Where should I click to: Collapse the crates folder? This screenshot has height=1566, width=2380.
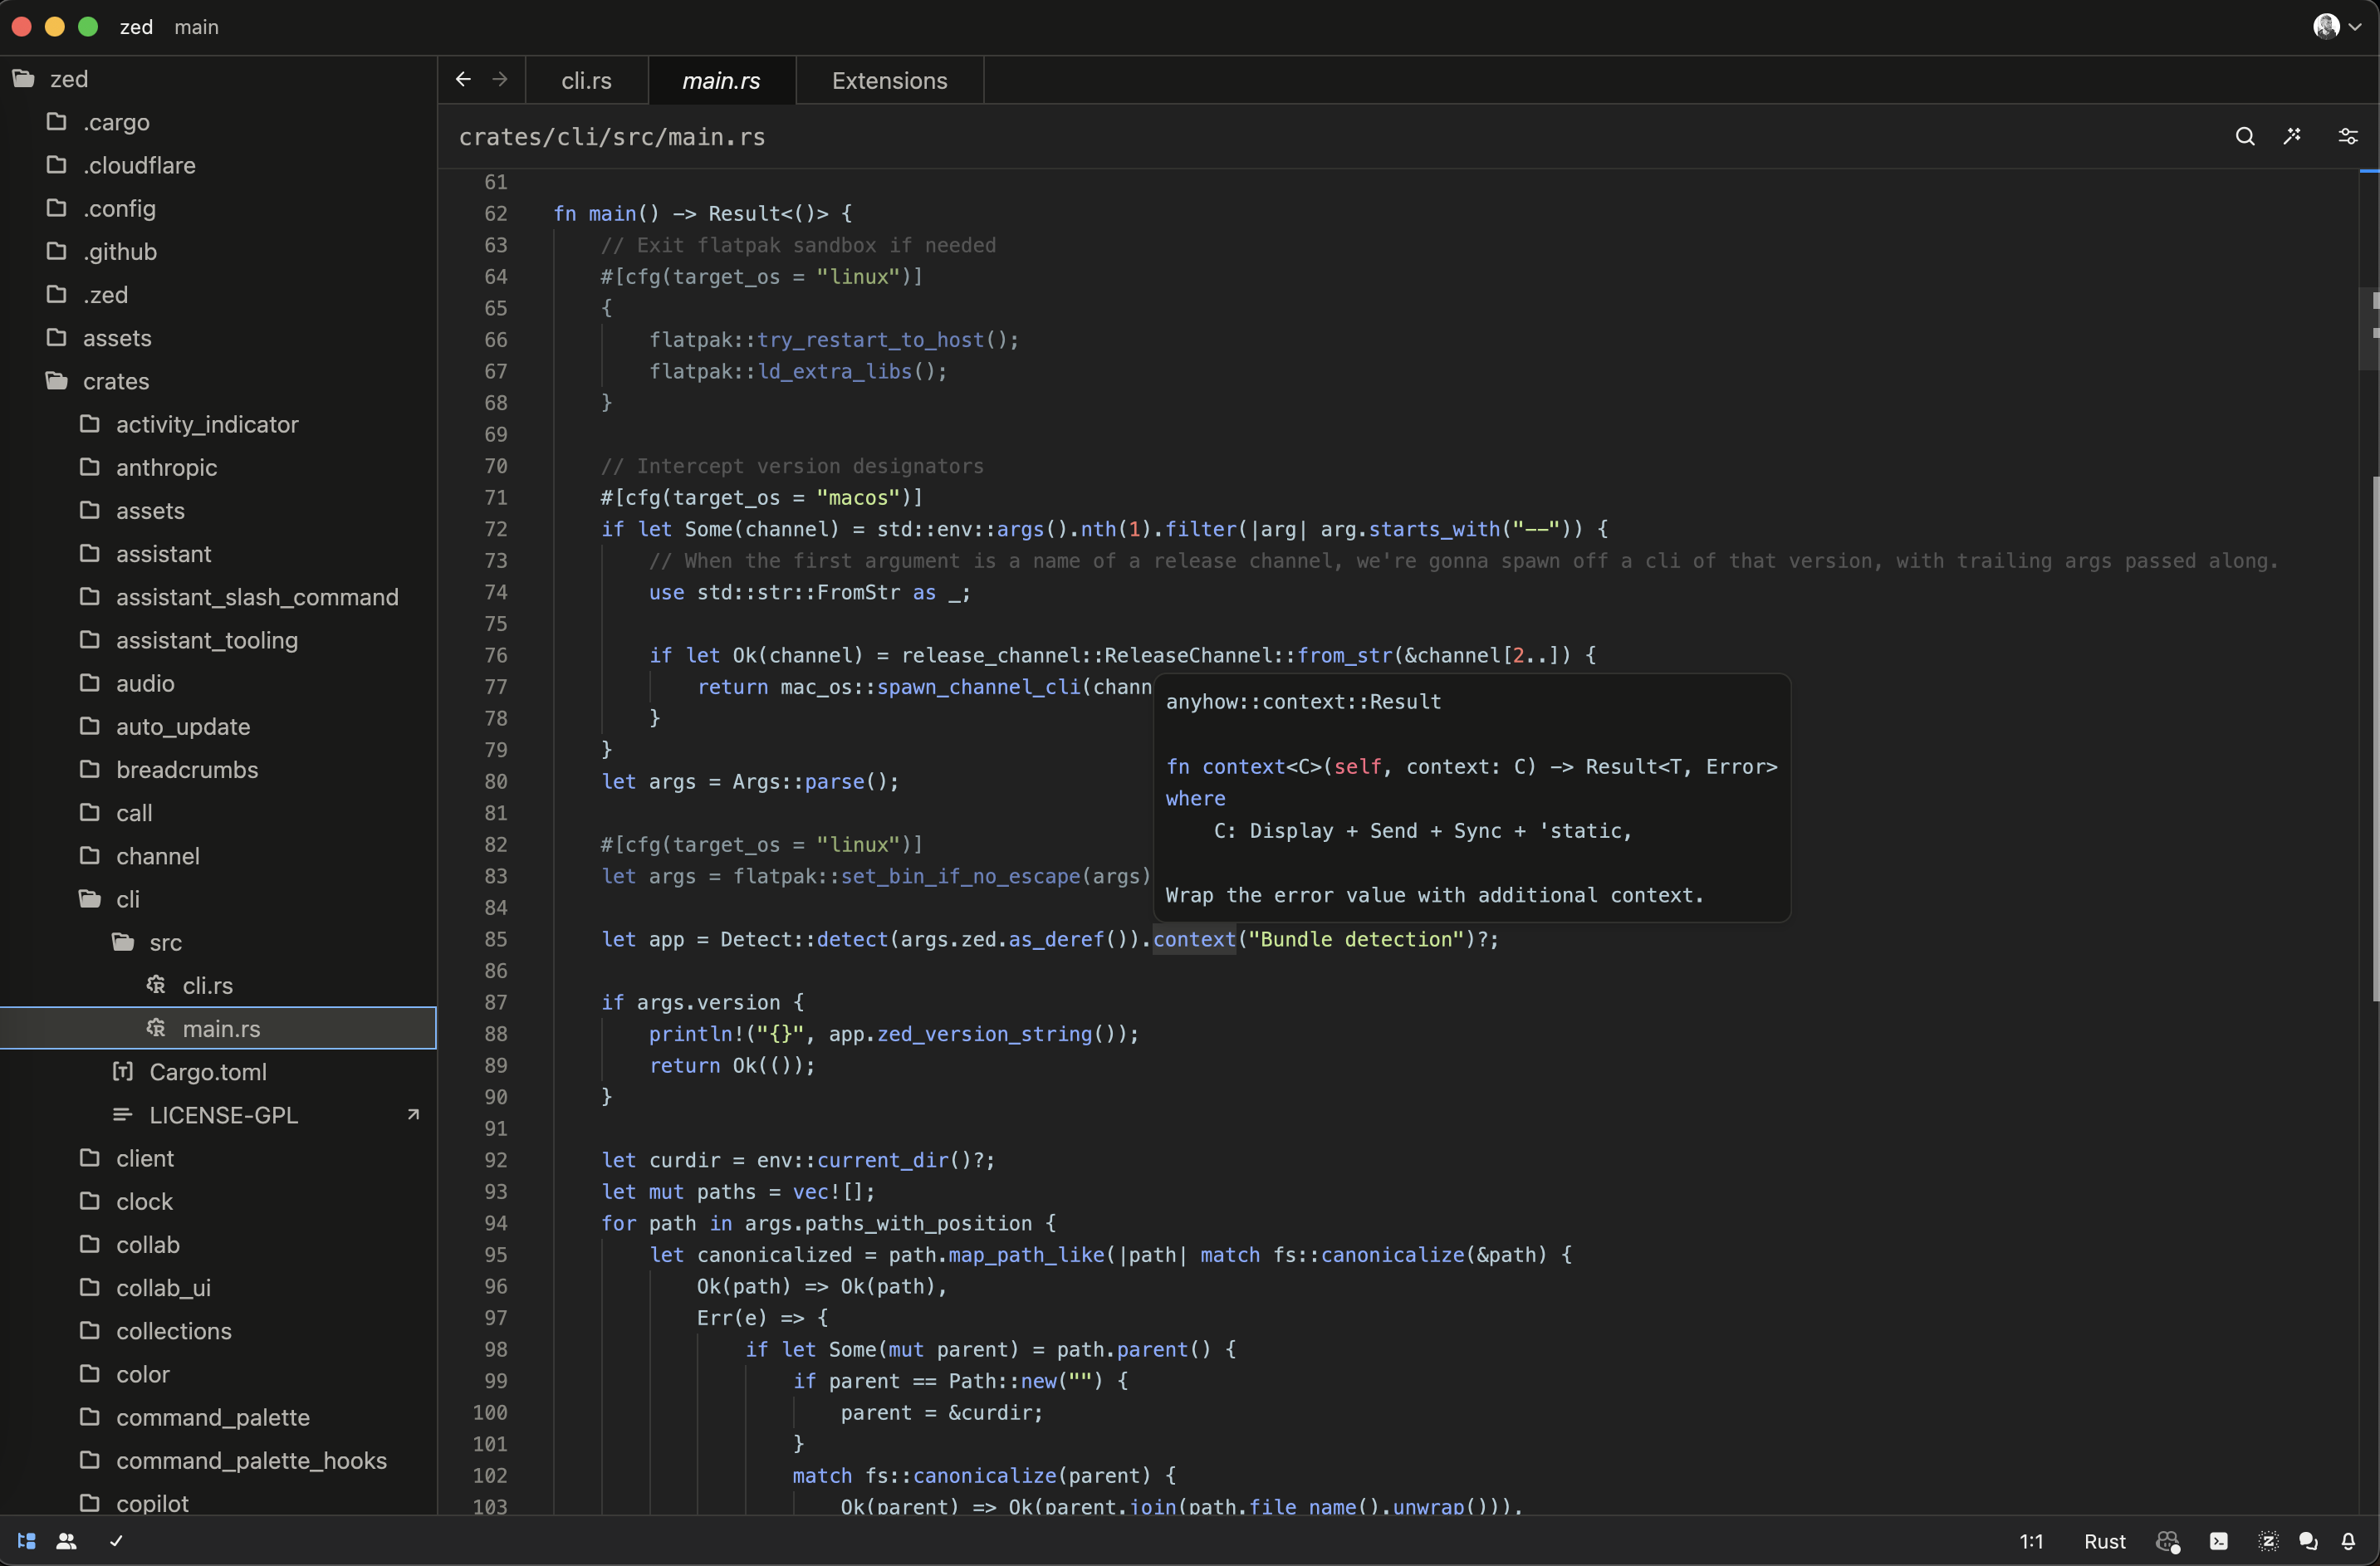[218, 381]
